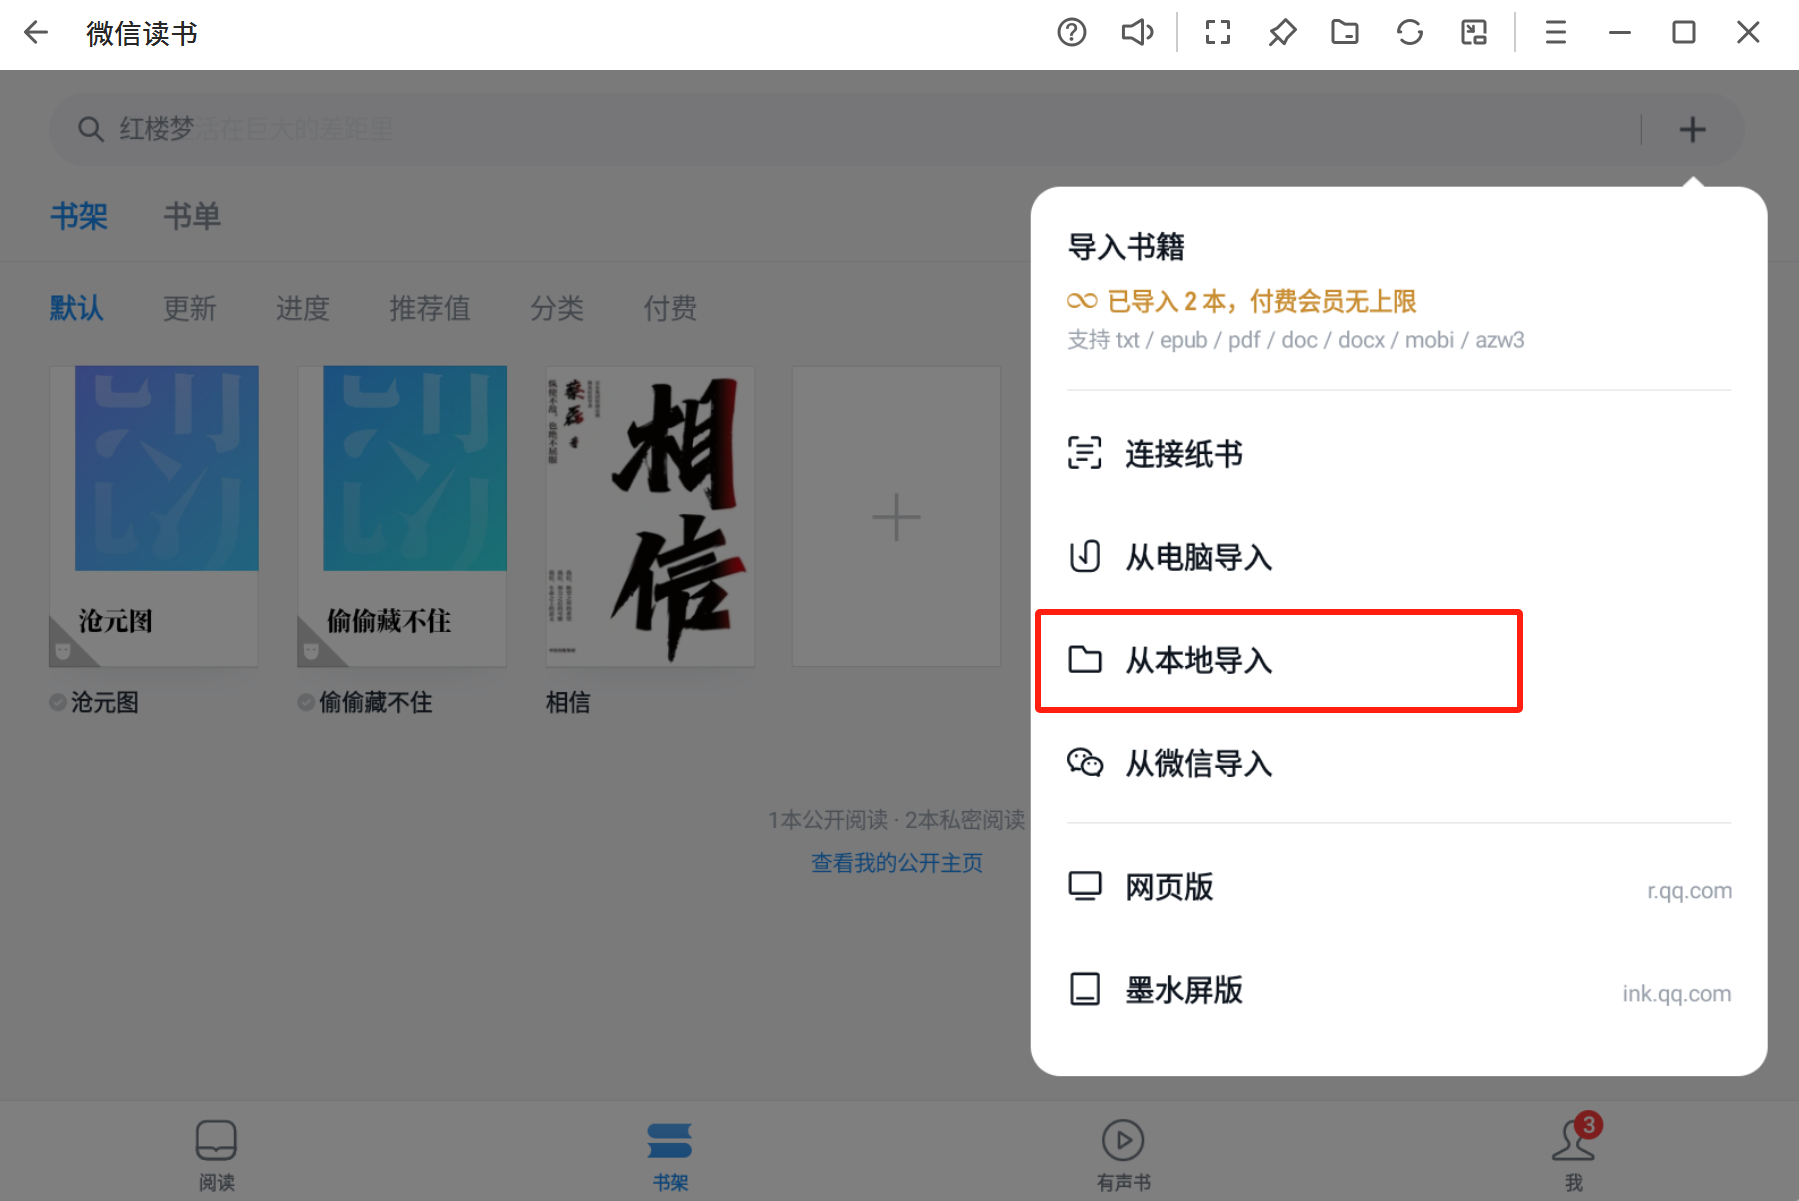1799x1201 pixels.
Task: Switch to the 书架 tab
Action: tap(79, 216)
